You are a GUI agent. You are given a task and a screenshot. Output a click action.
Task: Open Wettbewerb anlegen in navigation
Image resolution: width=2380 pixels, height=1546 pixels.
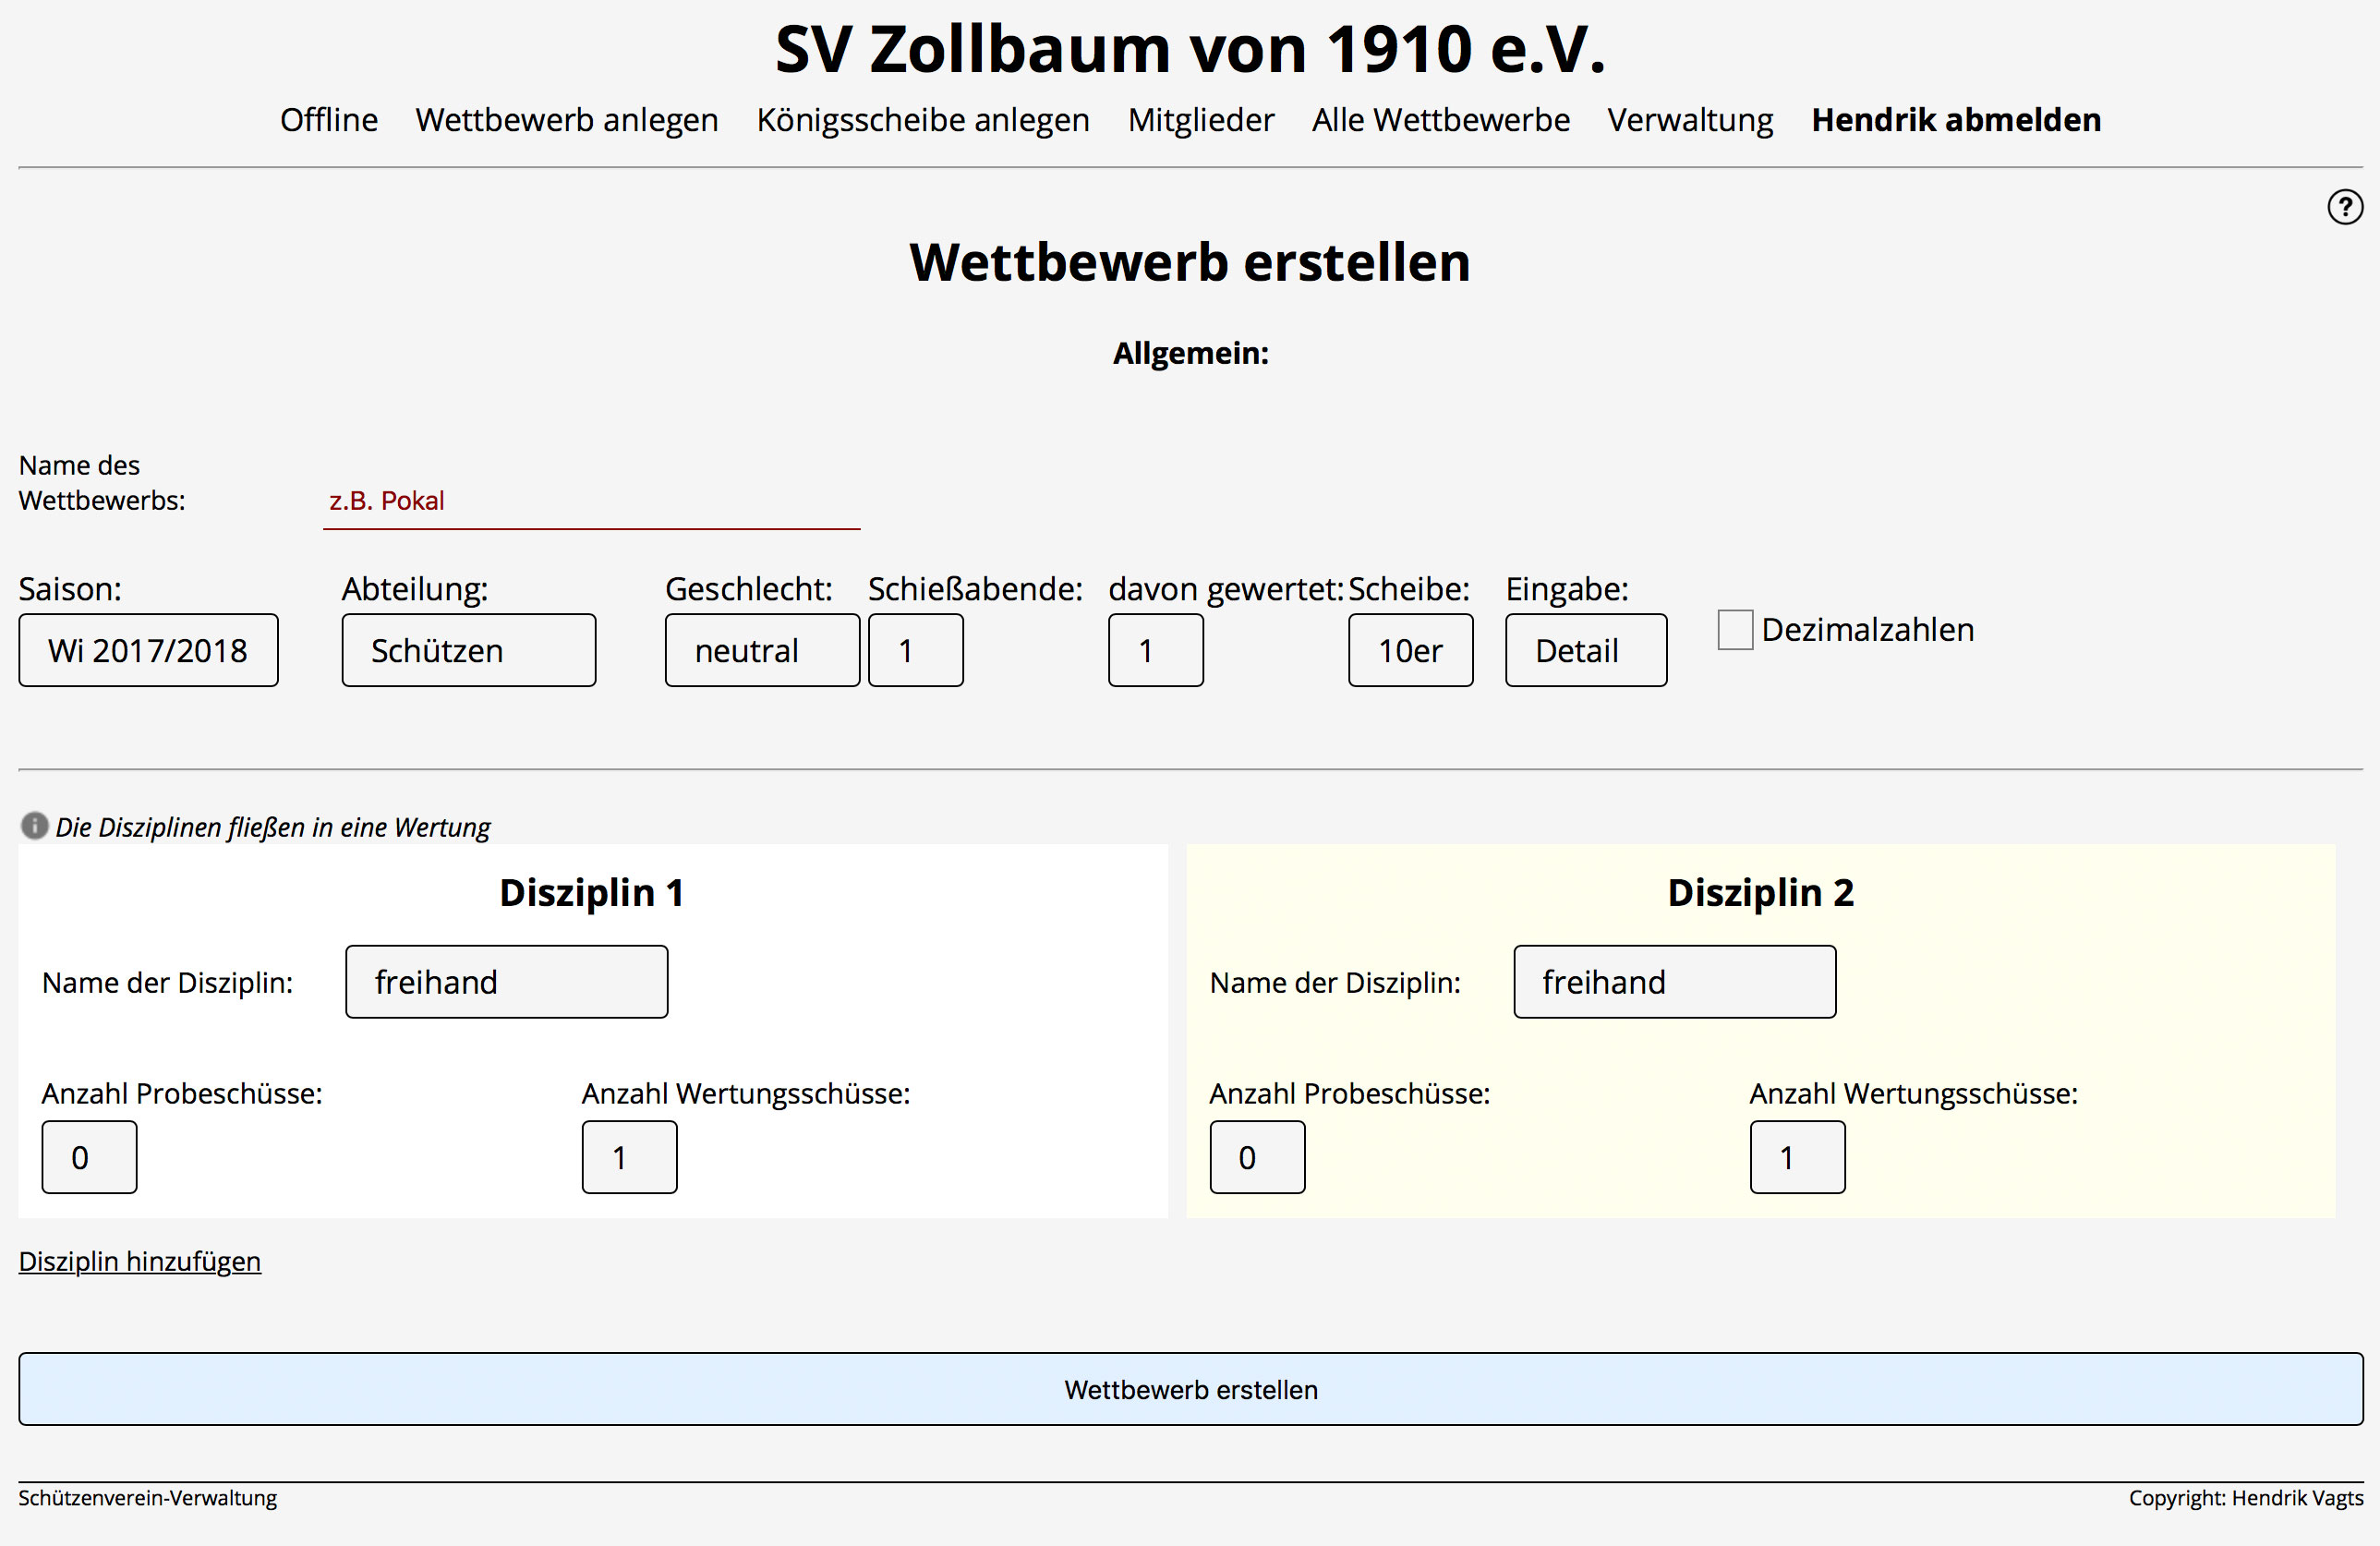point(566,120)
